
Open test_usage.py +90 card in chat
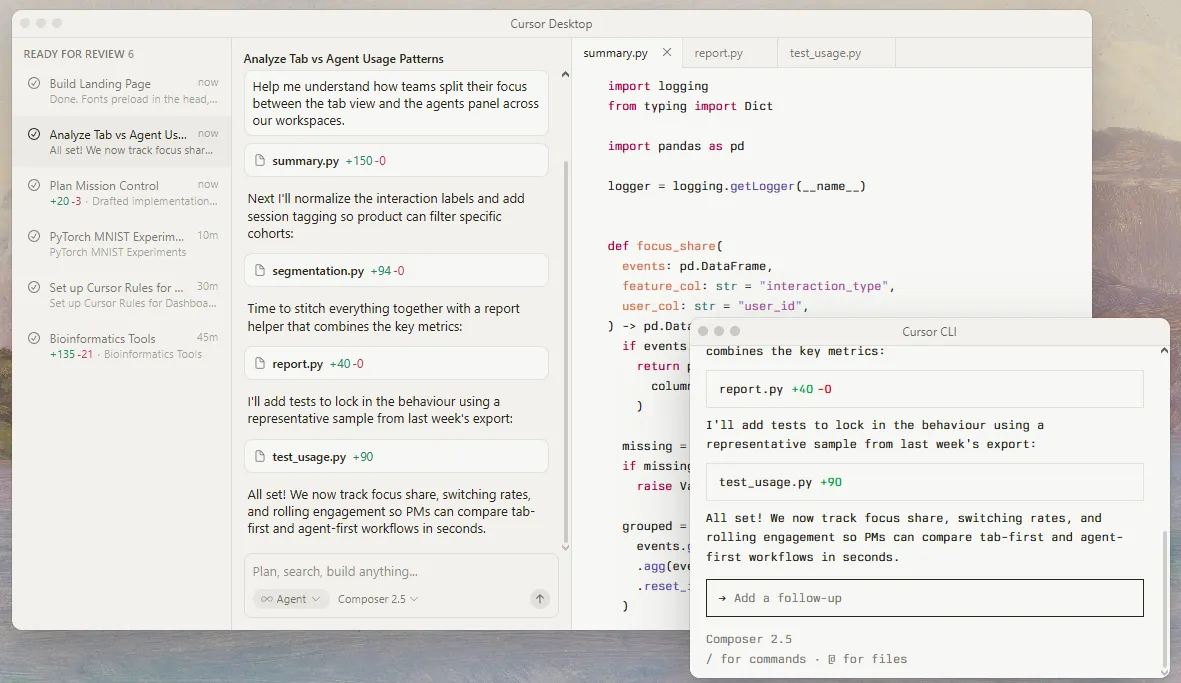396,456
